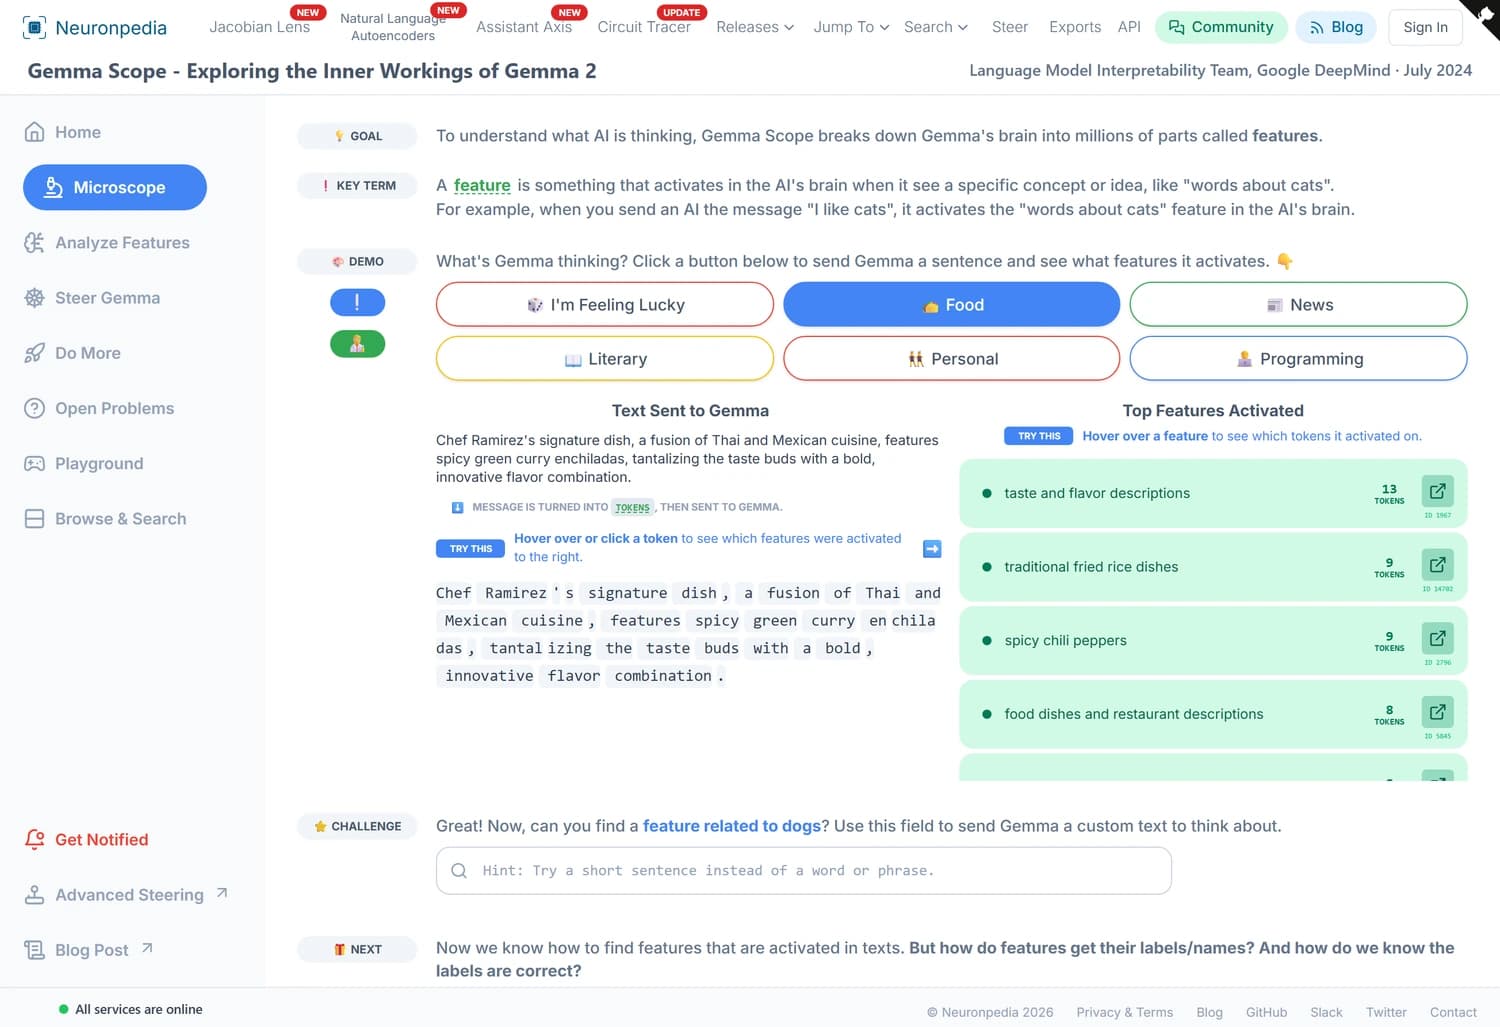Screen dimensions: 1500x1027
Task: Open Twitter footer link
Action: tap(1386, 1012)
